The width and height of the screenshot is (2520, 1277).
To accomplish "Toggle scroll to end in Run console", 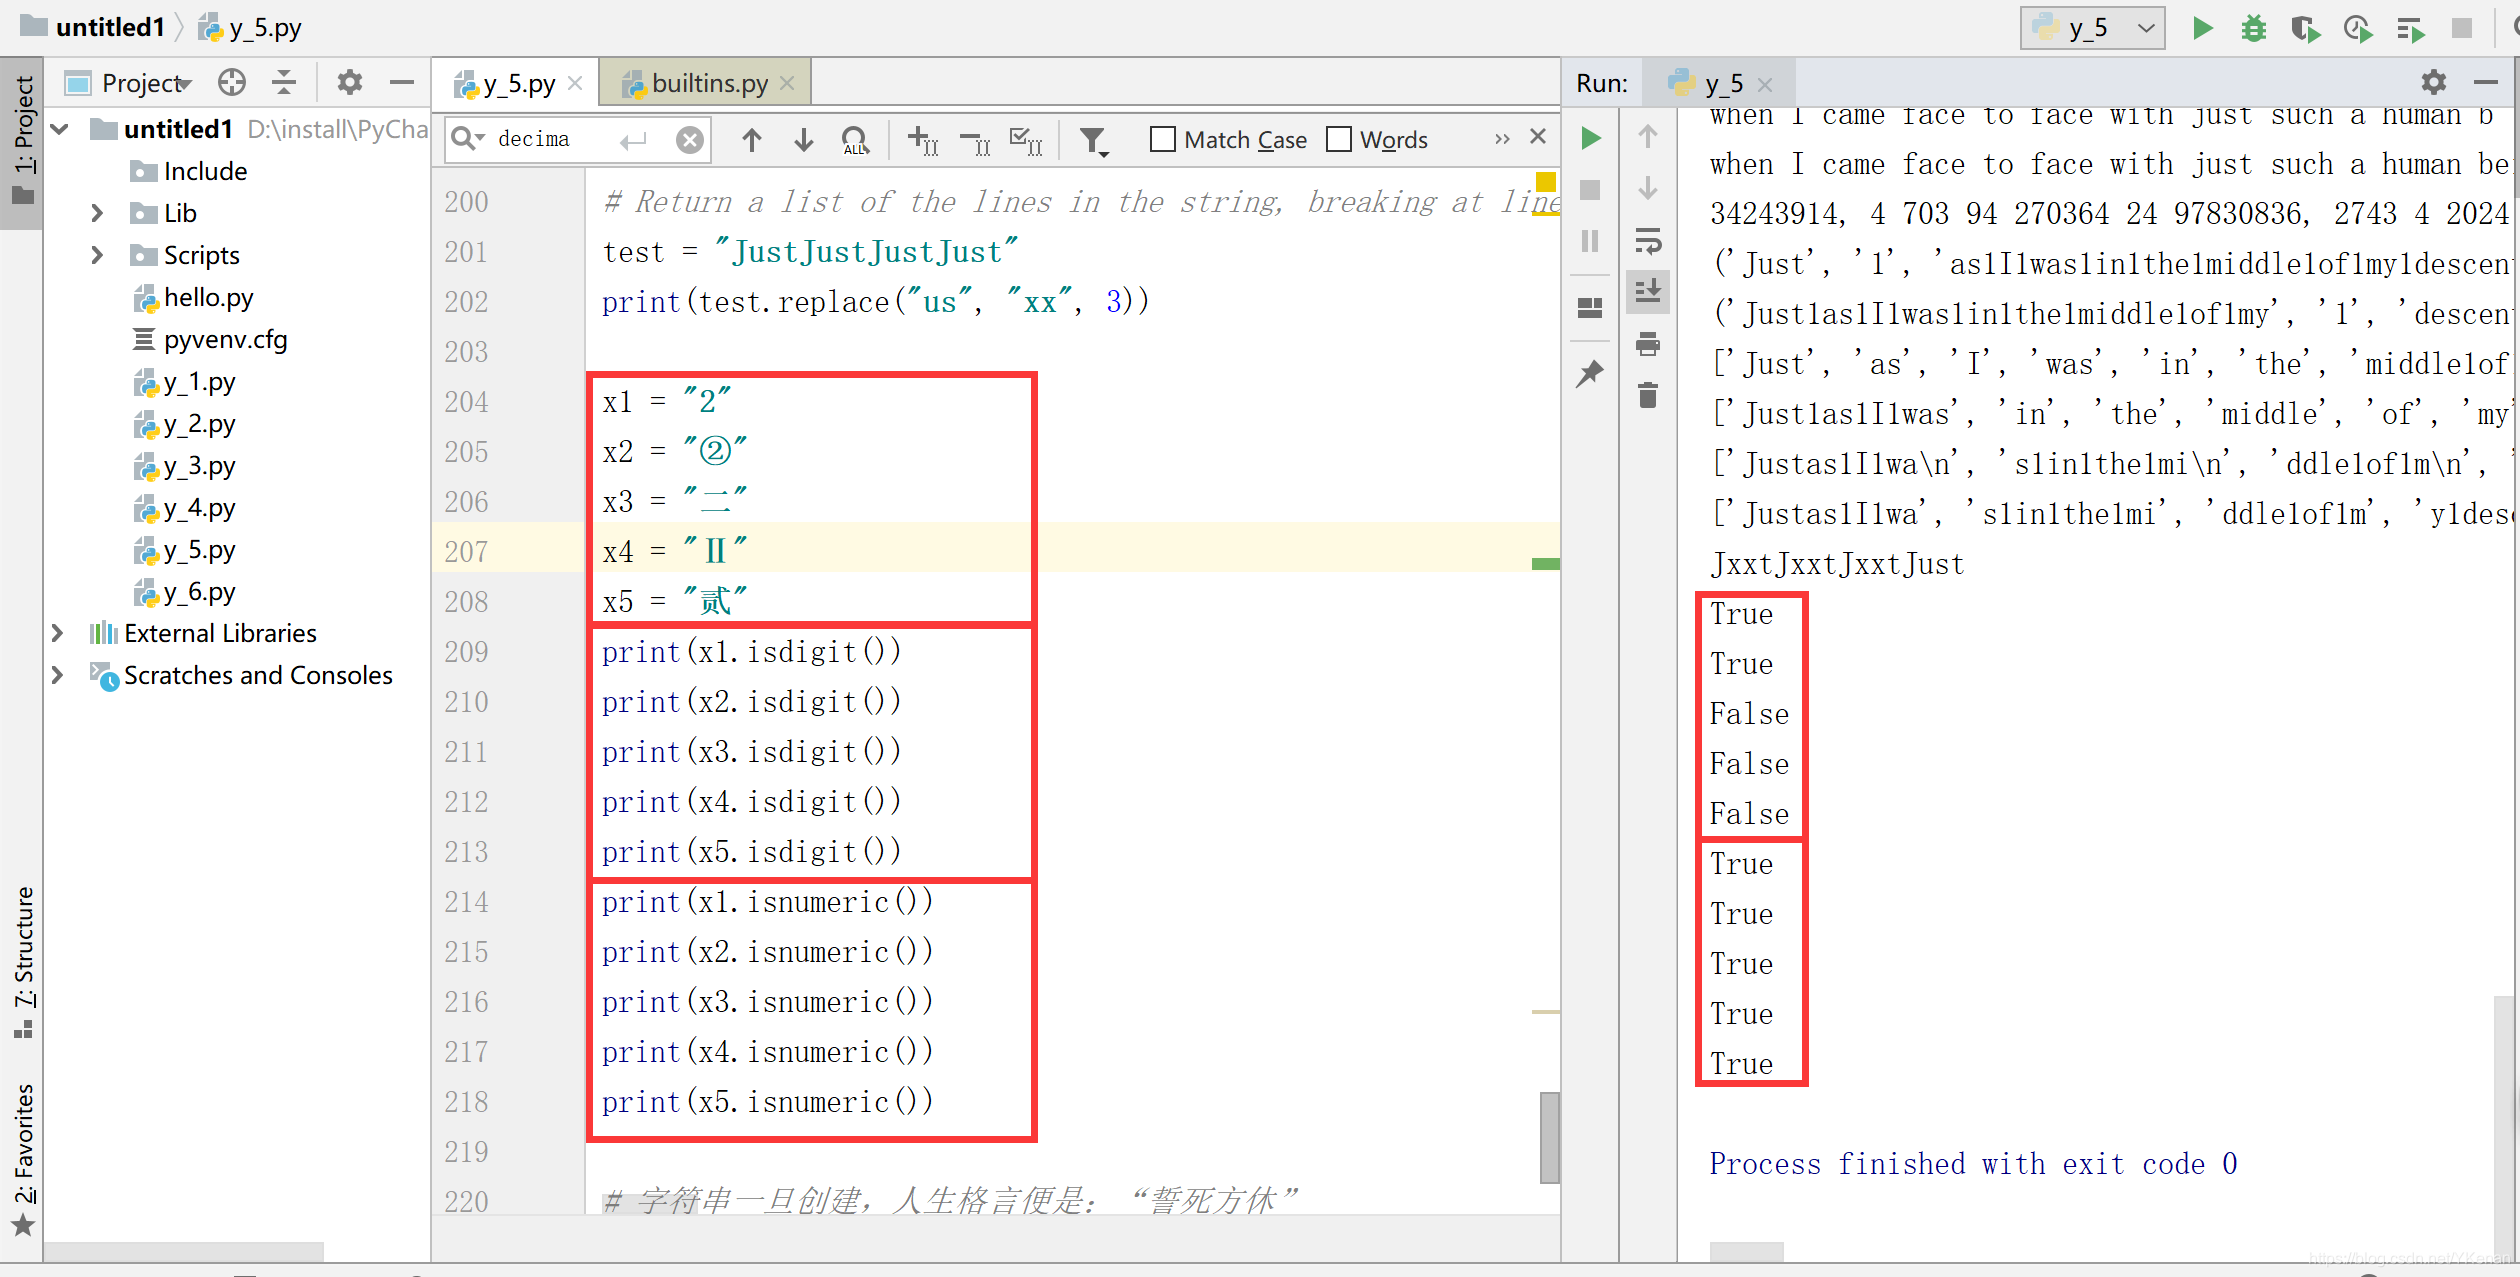I will coord(1648,292).
